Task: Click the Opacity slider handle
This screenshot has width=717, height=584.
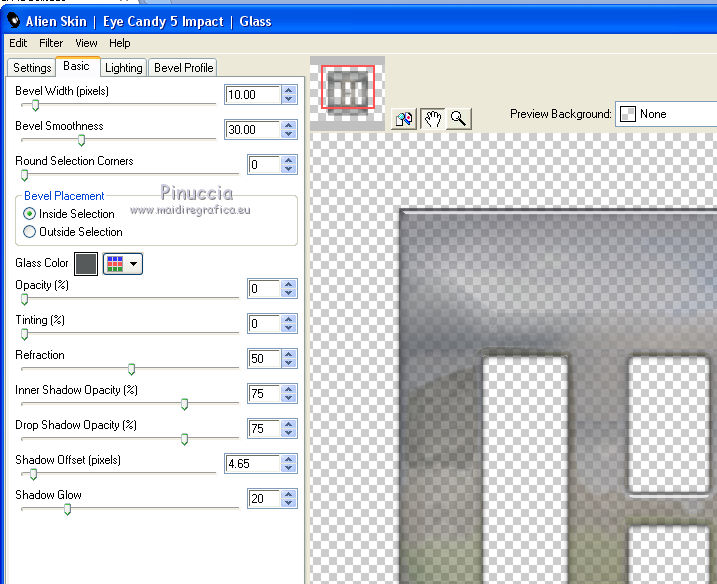Action: point(25,300)
